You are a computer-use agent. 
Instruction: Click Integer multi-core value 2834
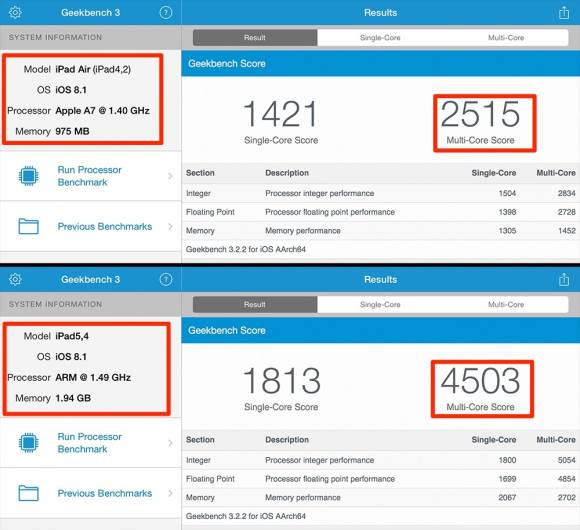(x=566, y=193)
